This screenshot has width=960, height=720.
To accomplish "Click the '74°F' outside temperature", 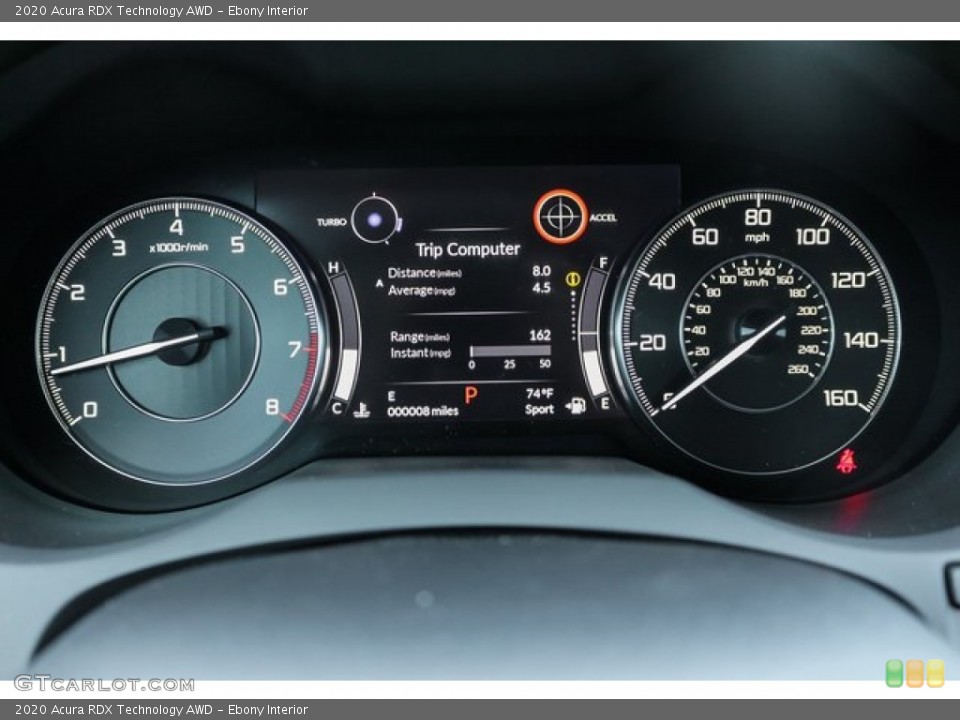I will click(x=539, y=393).
